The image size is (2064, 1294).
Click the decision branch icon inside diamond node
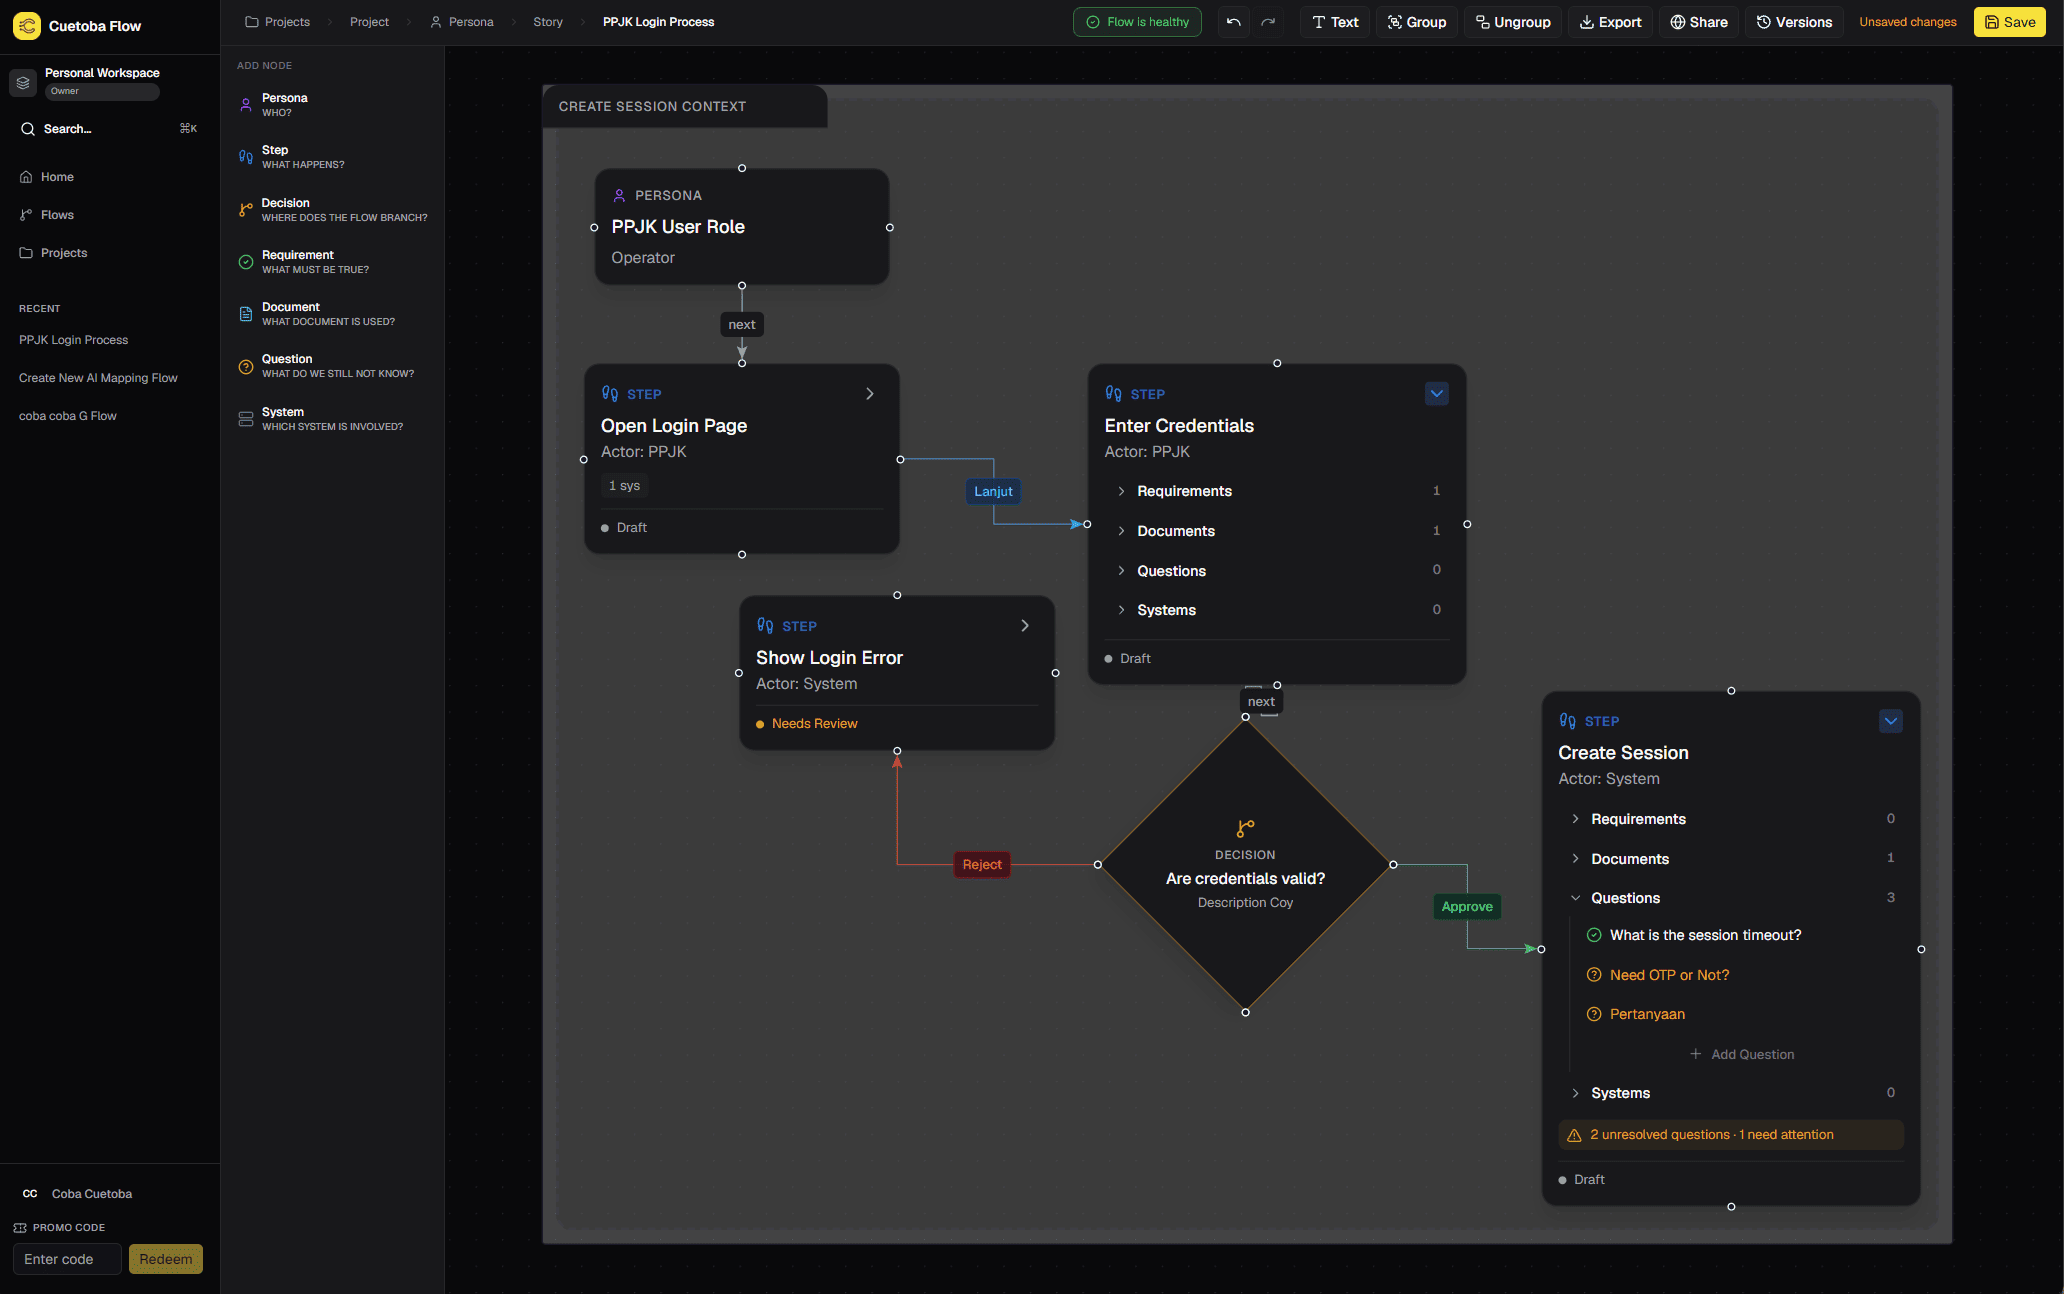click(1245, 829)
